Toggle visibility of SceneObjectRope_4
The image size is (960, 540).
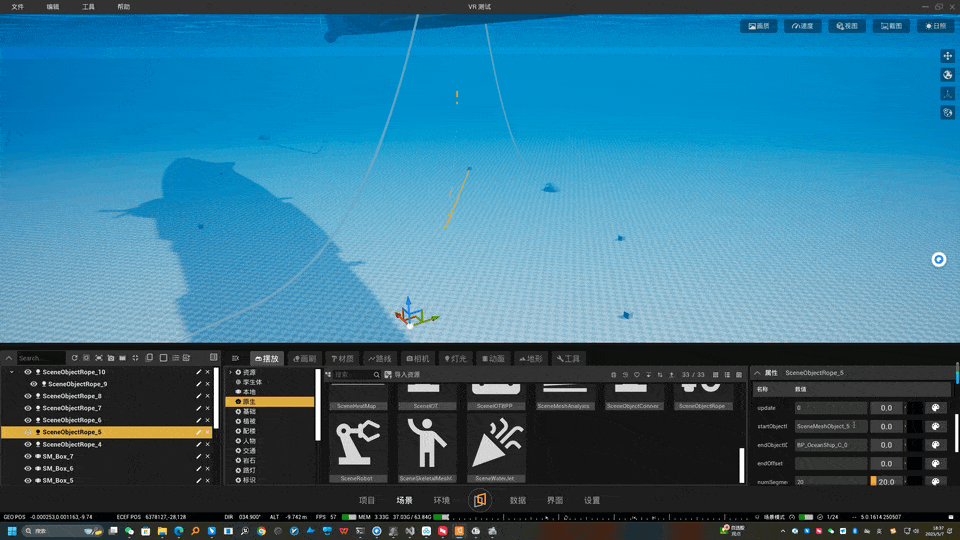coord(28,444)
